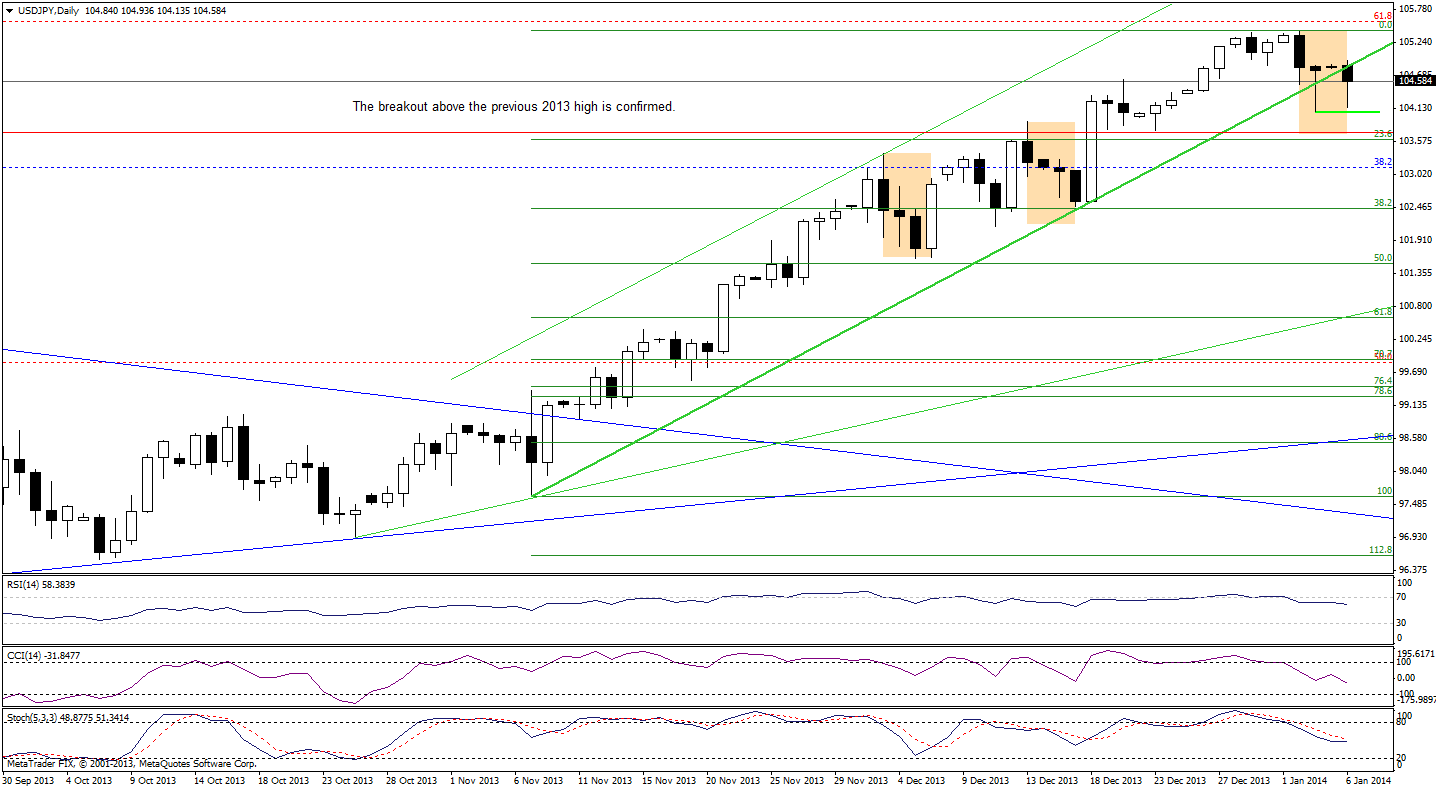Click the 101.910 price axis label
The width and height of the screenshot is (1436, 789).
pyautogui.click(x=1416, y=240)
